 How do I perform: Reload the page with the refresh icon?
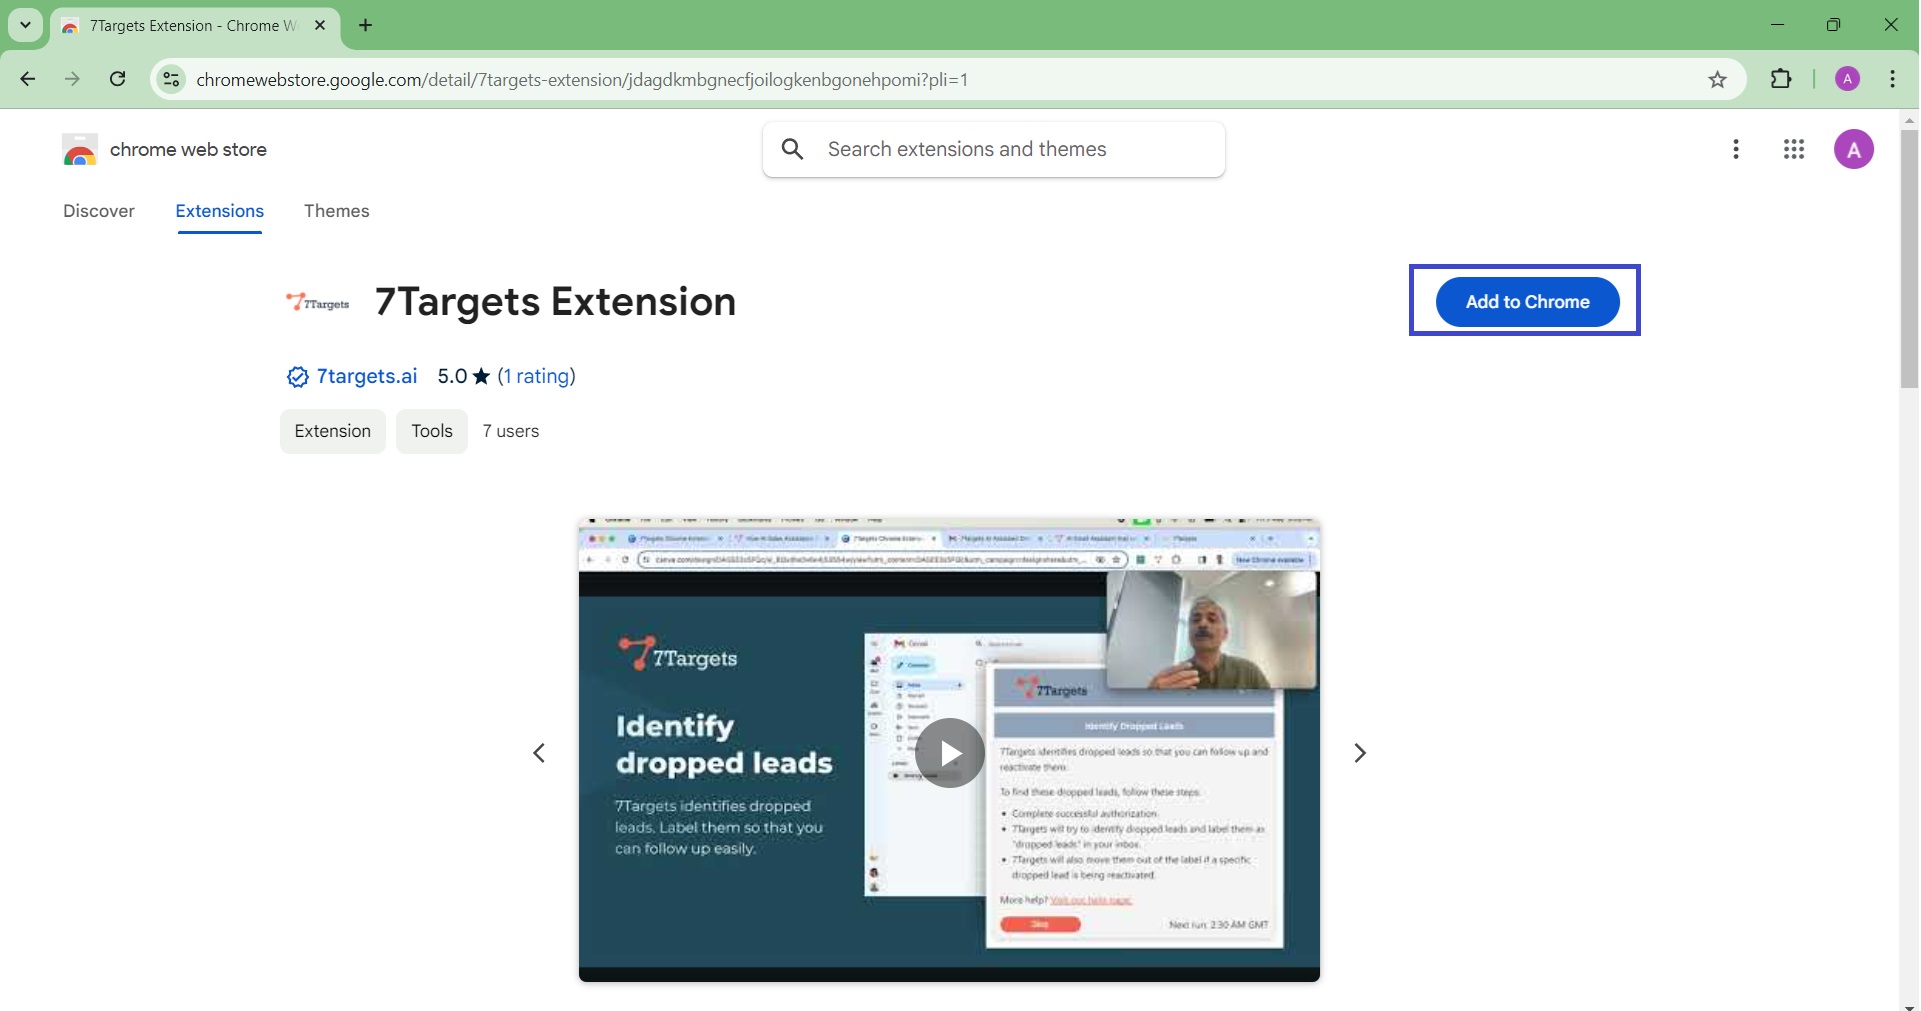118,80
